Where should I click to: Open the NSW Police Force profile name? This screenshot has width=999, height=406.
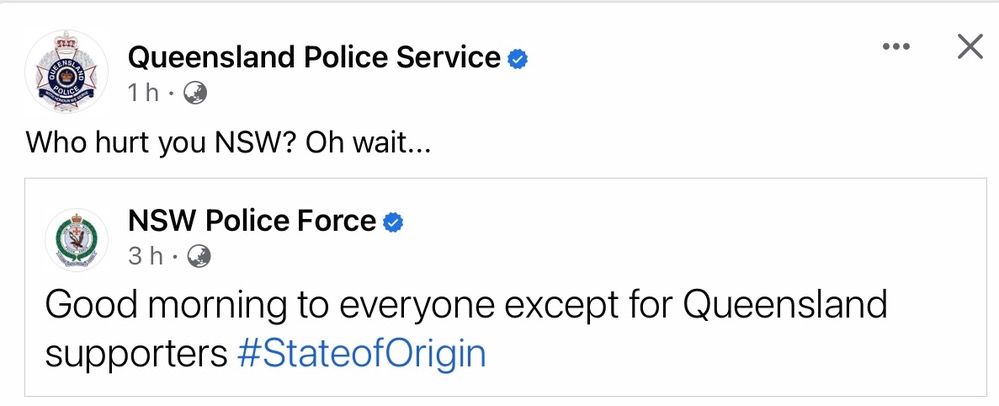point(252,221)
